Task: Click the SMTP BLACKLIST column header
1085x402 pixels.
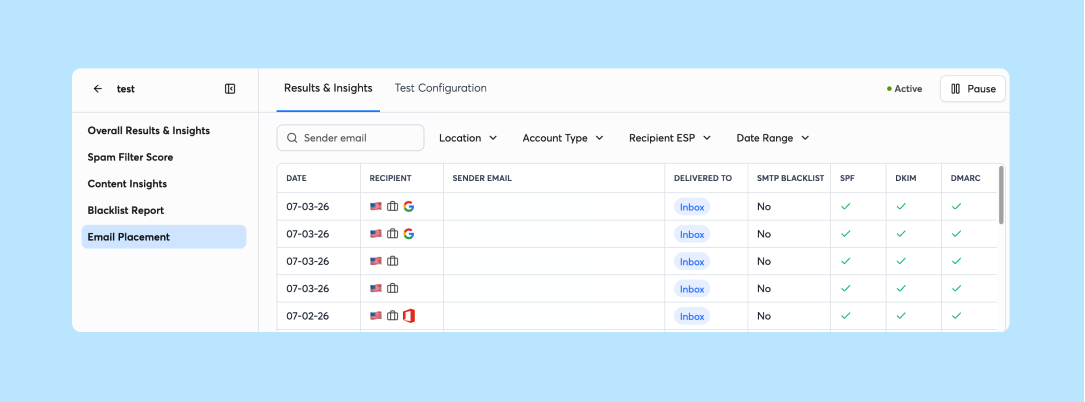Action: pos(790,179)
